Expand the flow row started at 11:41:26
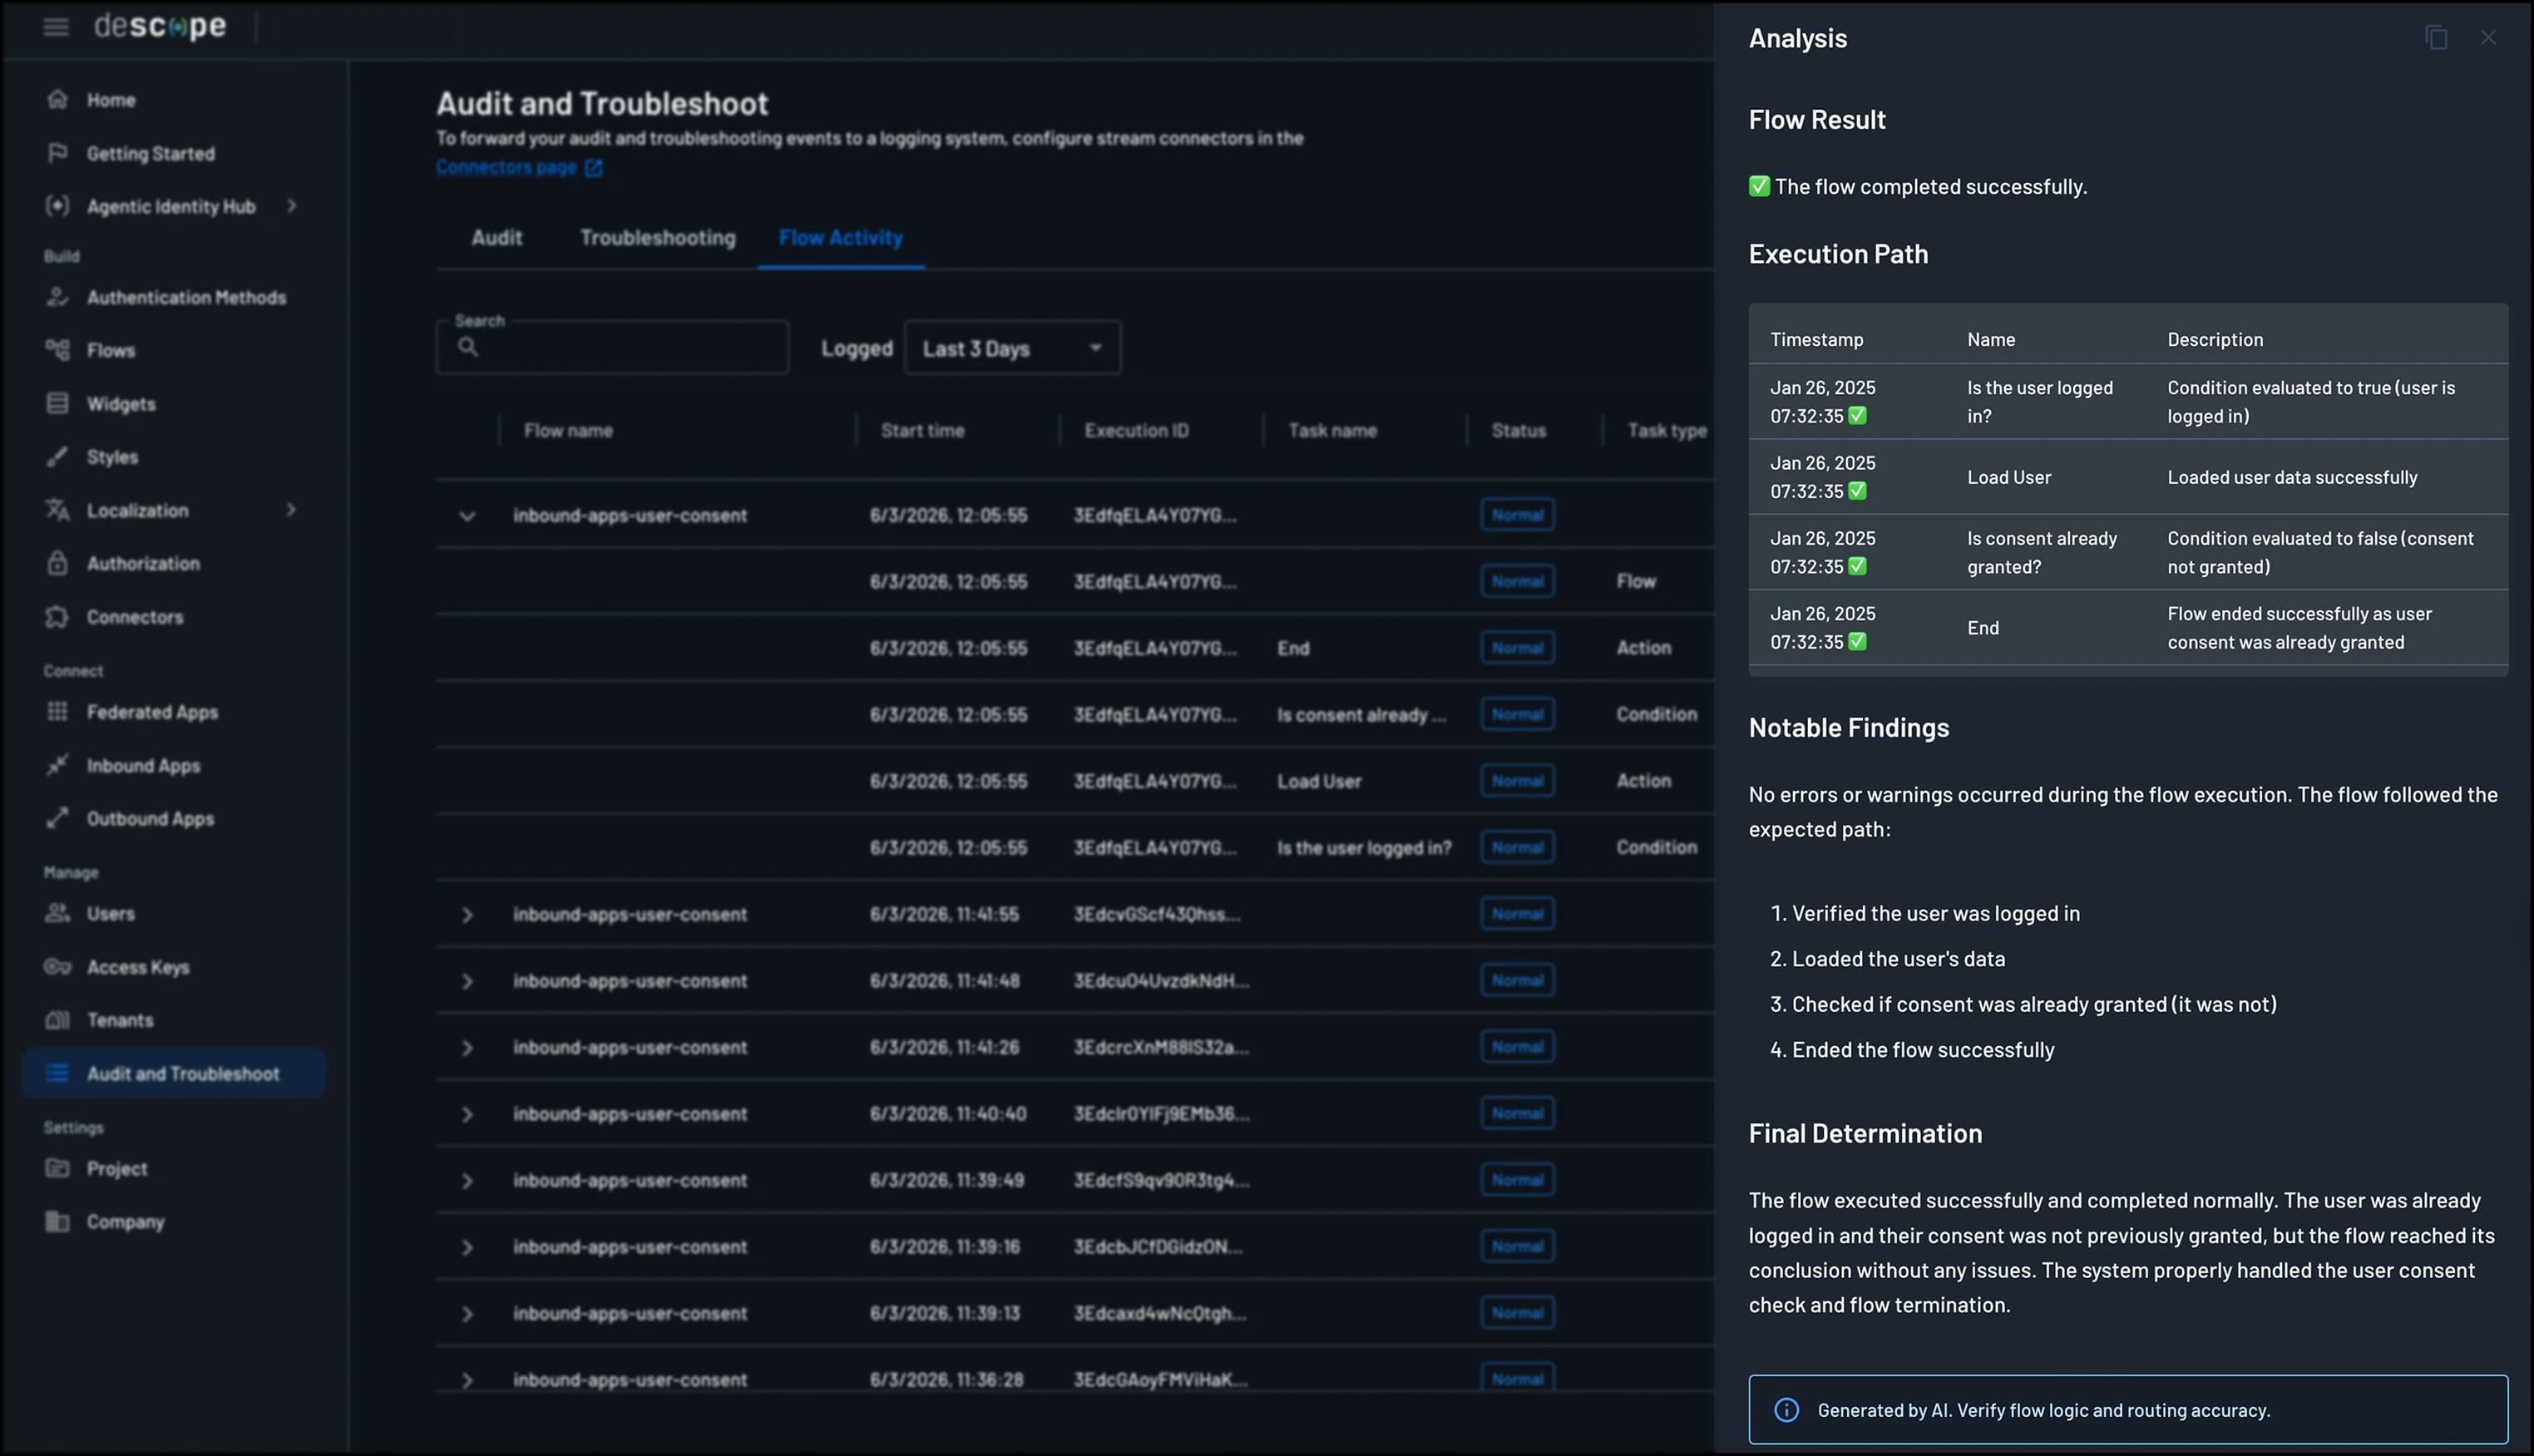 coord(467,1048)
